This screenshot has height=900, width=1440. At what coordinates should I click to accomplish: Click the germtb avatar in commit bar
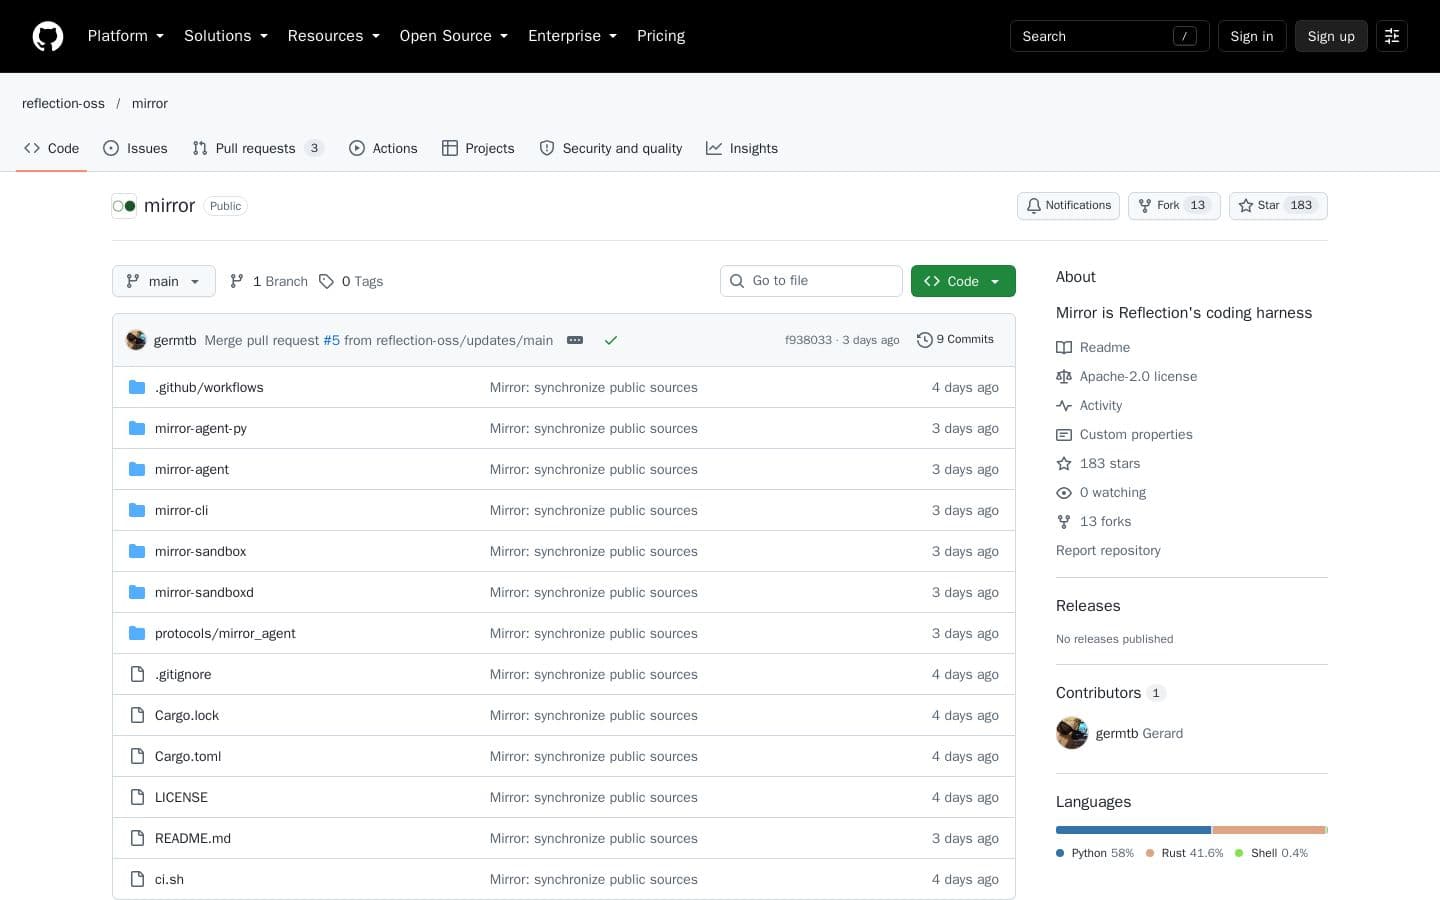136,340
